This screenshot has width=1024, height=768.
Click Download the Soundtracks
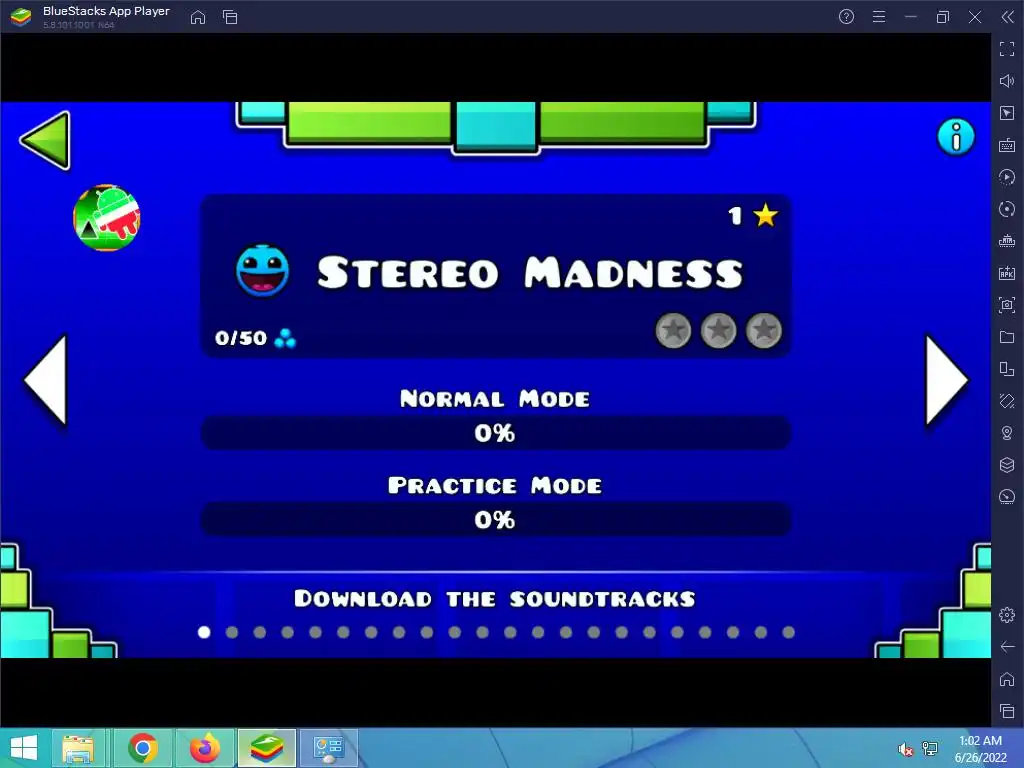coord(495,599)
